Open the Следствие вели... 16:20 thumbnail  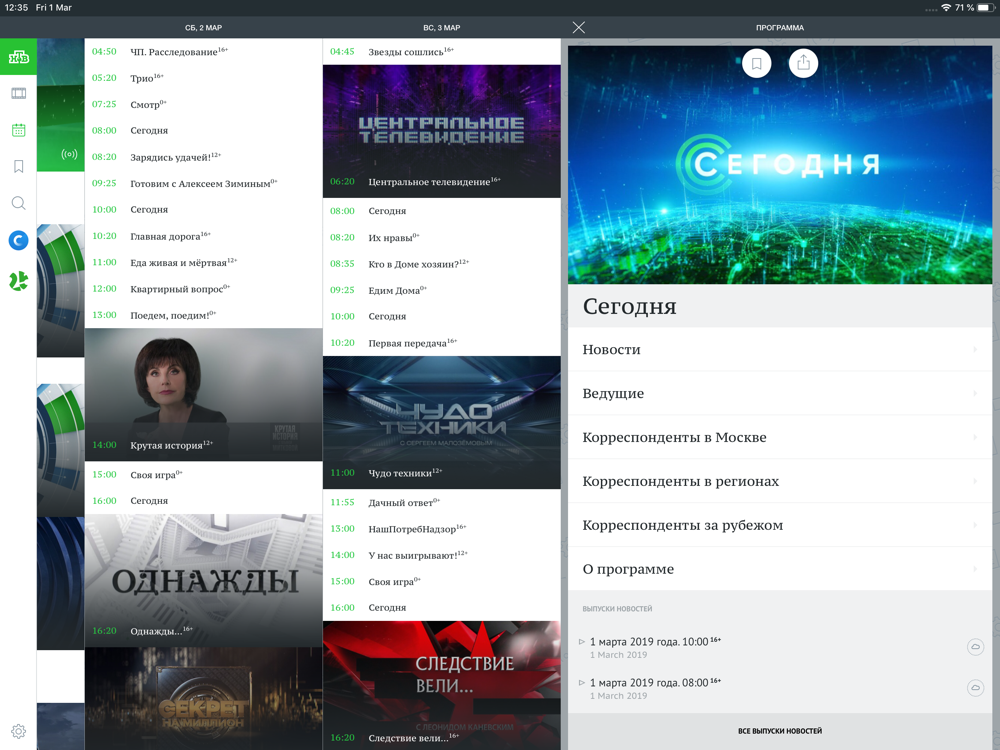[441, 686]
